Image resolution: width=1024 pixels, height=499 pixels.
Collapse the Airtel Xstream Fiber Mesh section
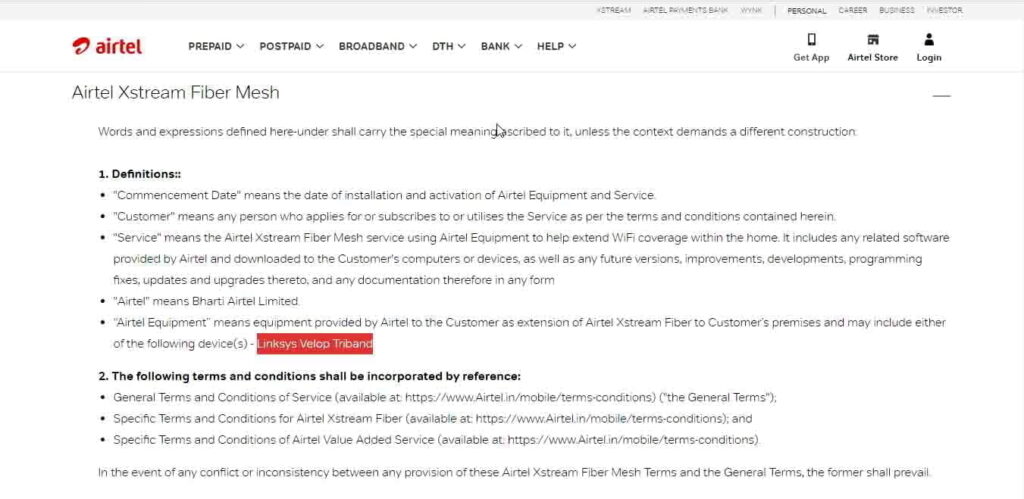pyautogui.click(x=941, y=95)
